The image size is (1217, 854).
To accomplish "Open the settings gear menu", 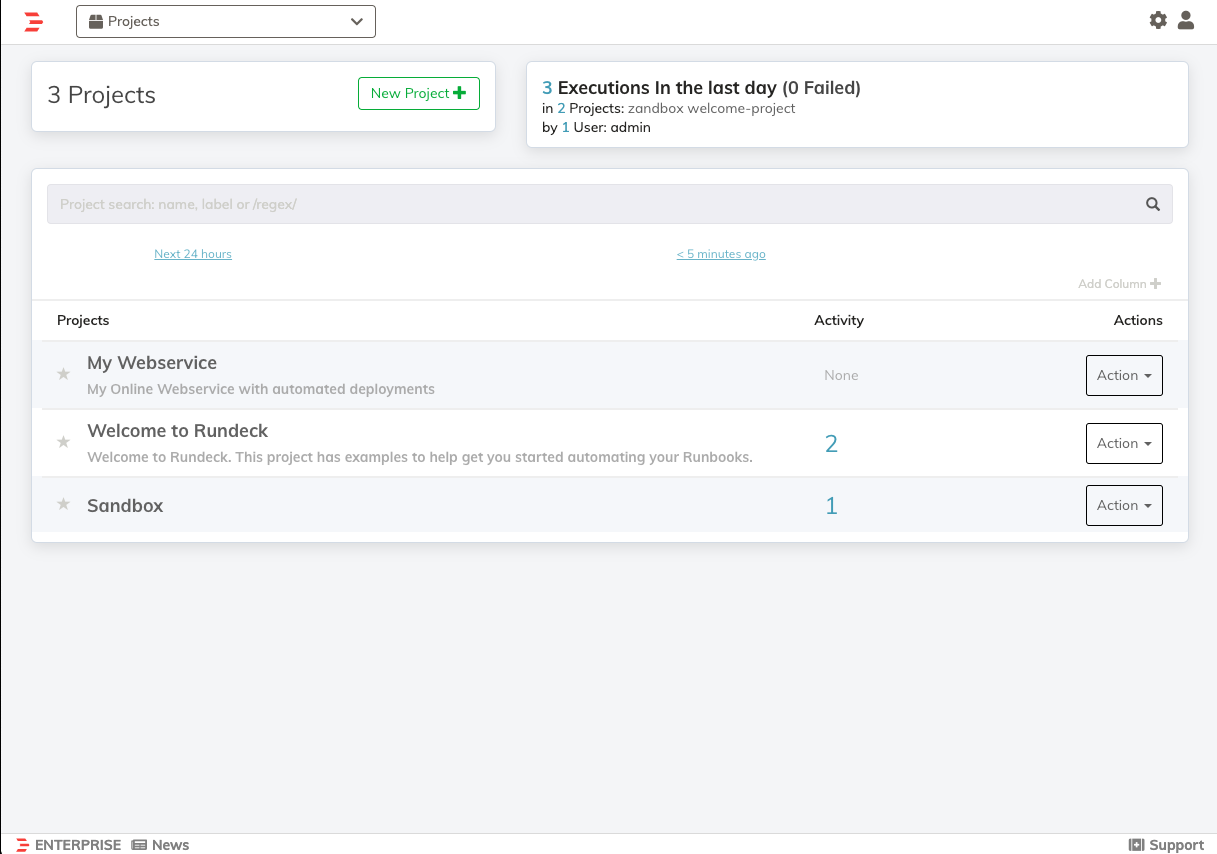I will coord(1158,20).
